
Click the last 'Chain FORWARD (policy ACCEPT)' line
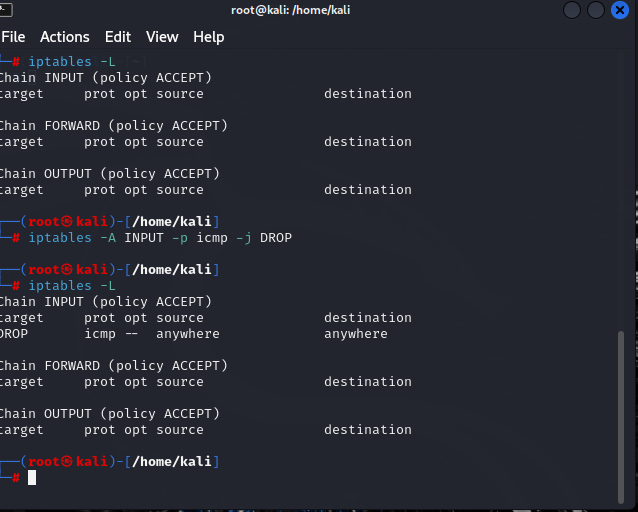tap(114, 366)
